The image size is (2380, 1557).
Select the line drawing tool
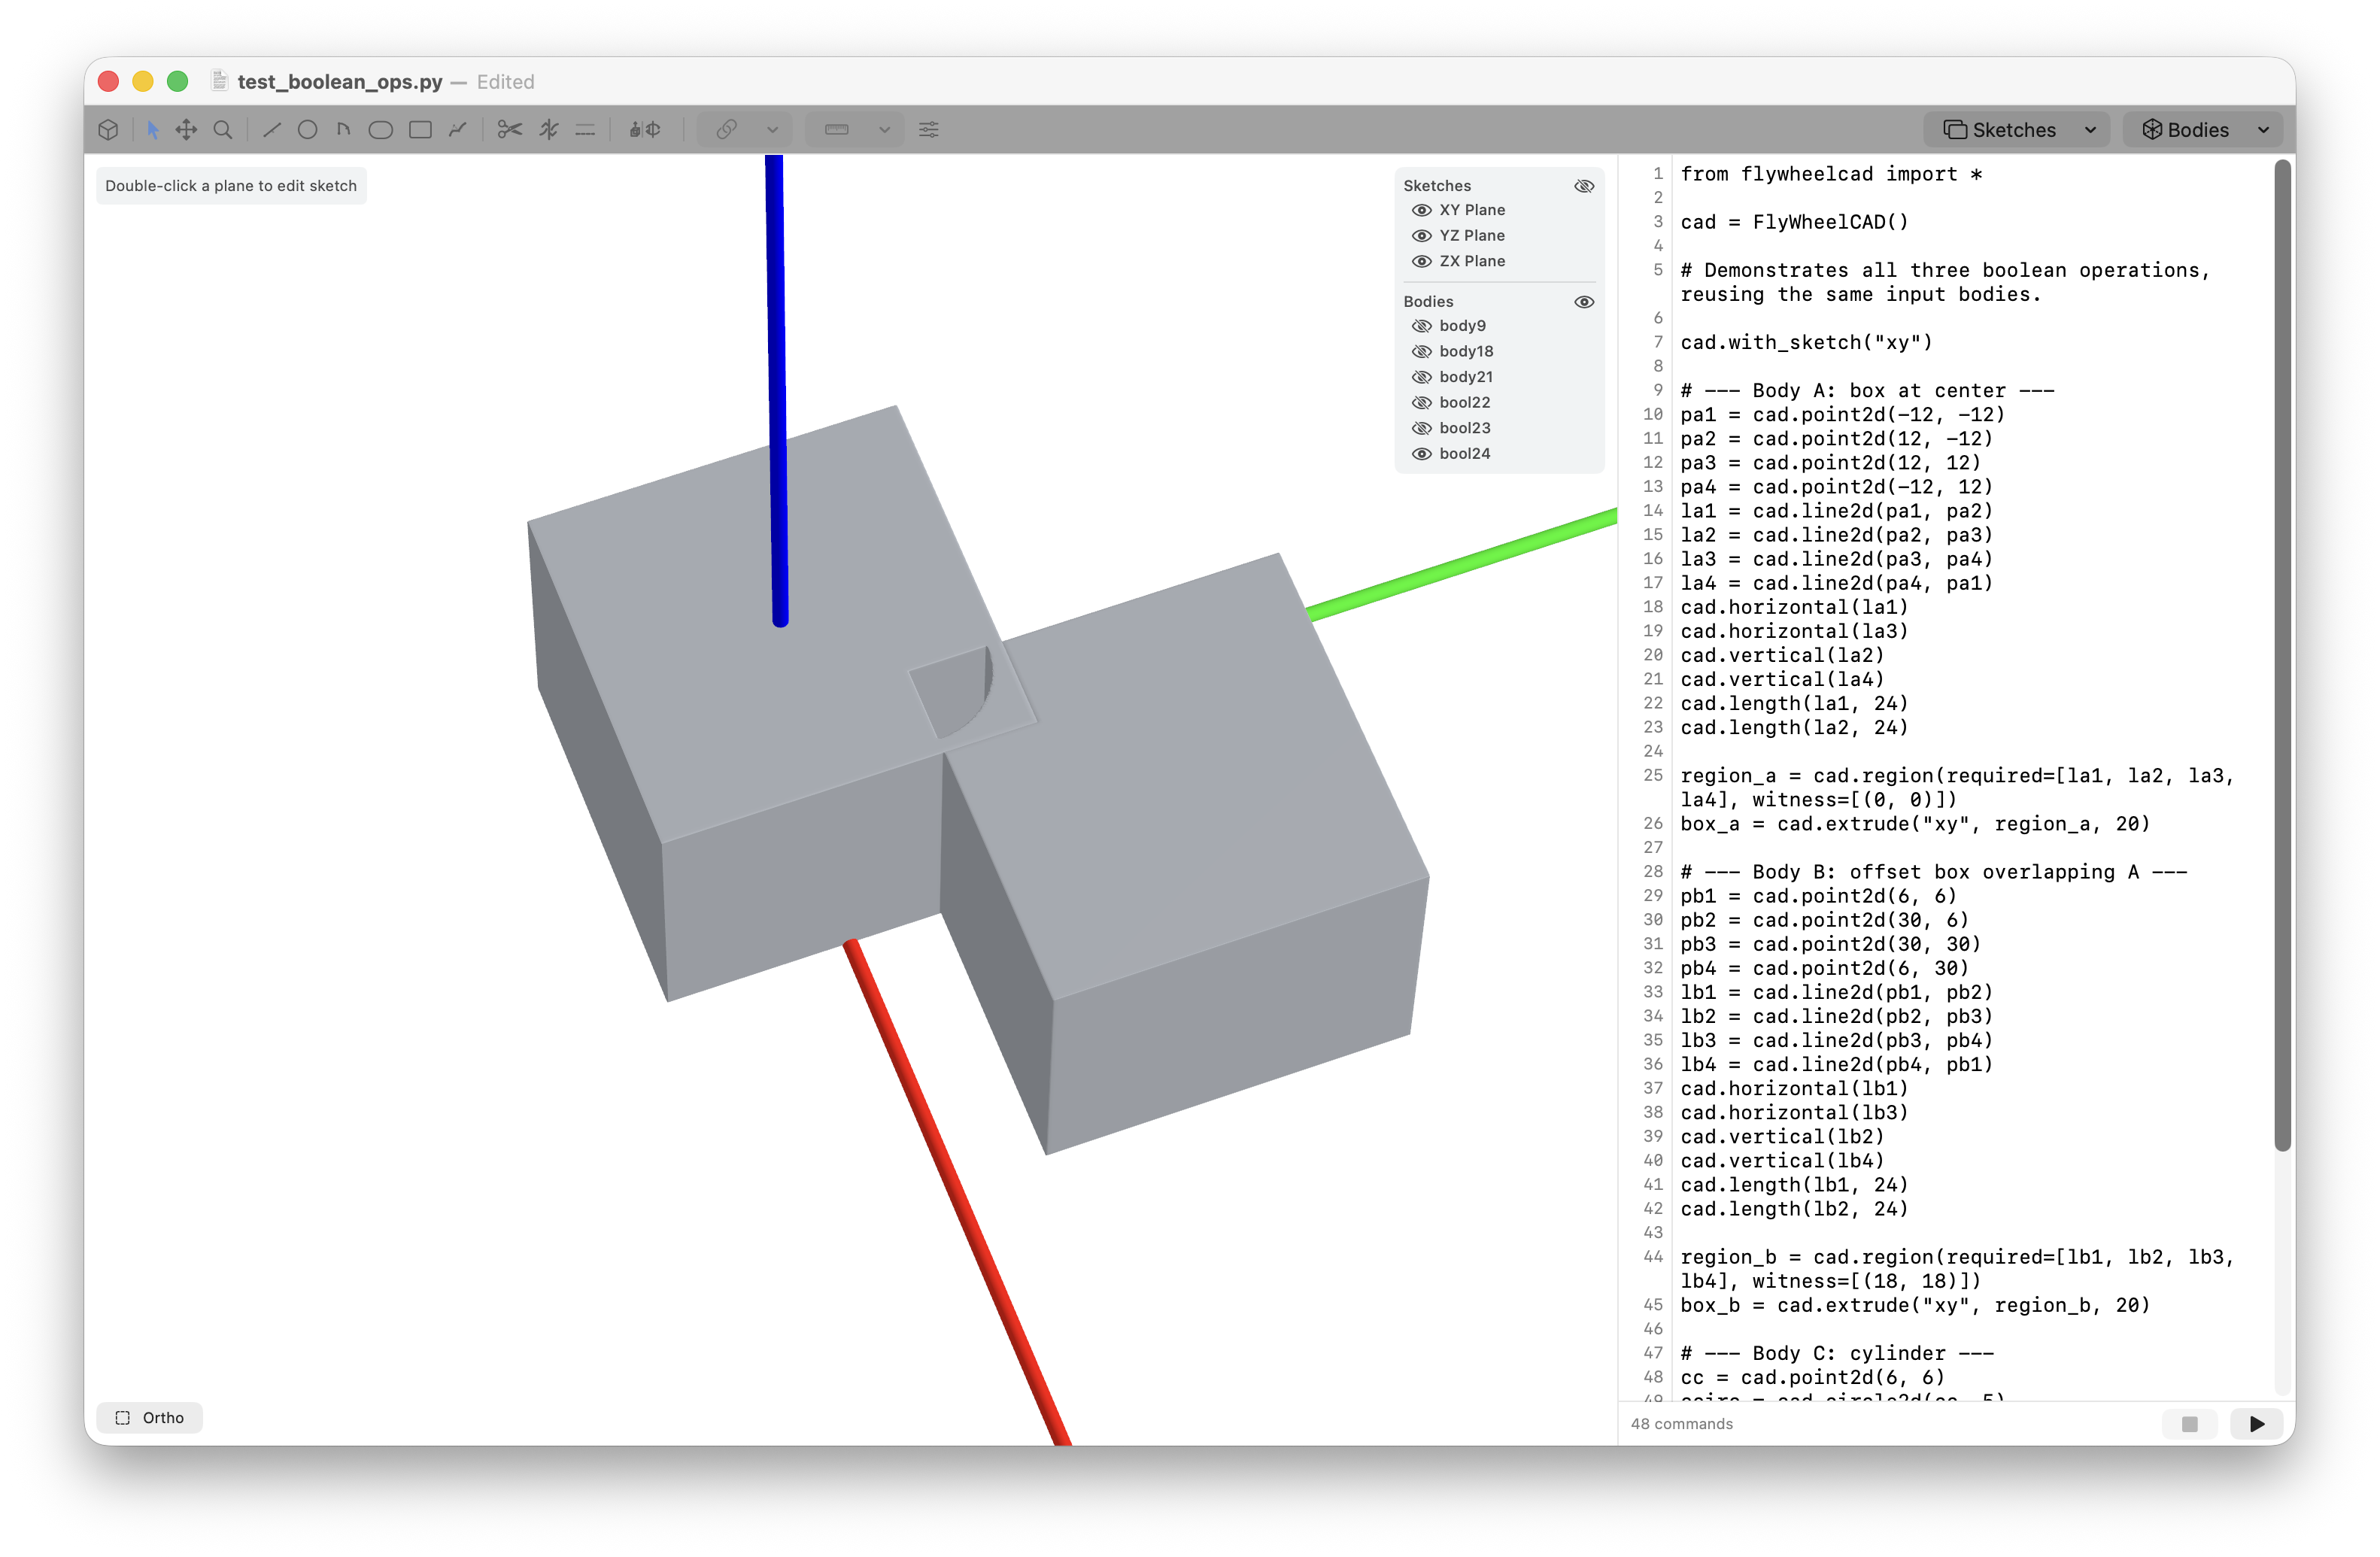271,130
